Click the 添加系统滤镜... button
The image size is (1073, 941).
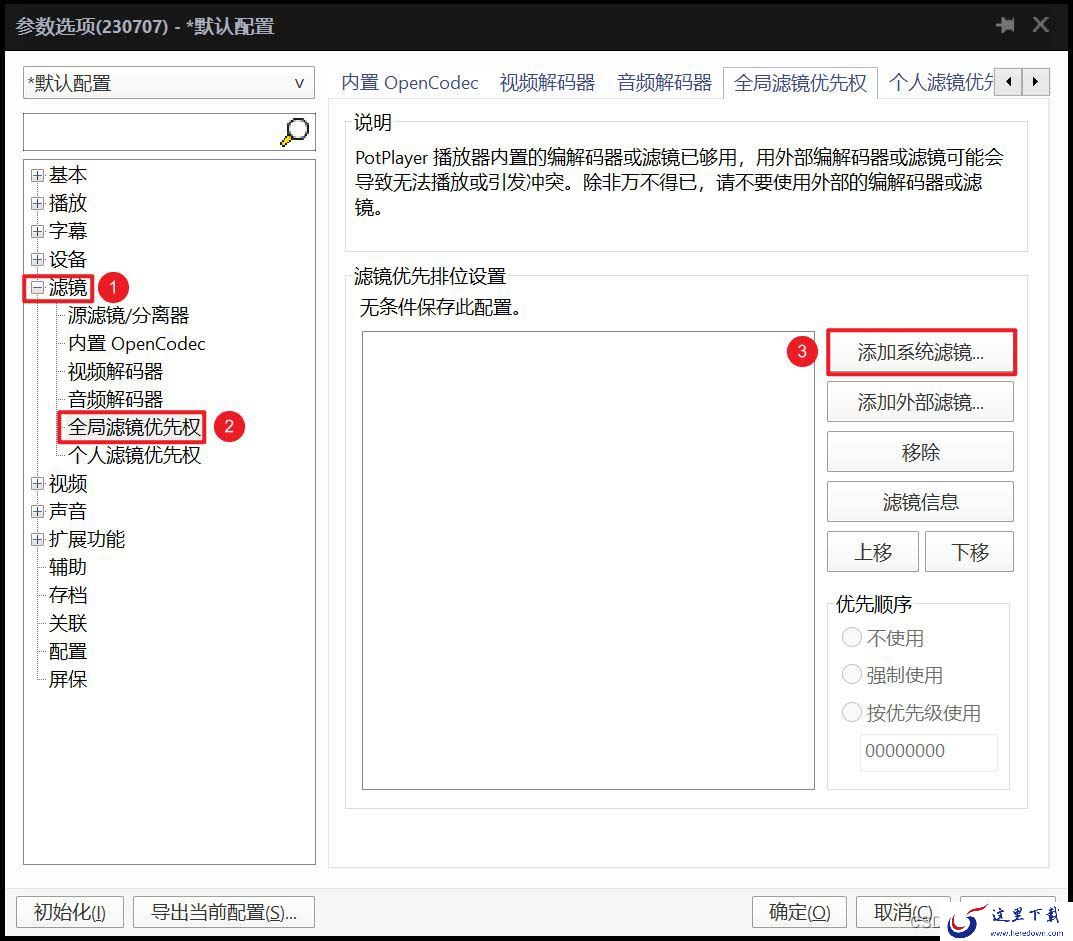pyautogui.click(x=920, y=352)
